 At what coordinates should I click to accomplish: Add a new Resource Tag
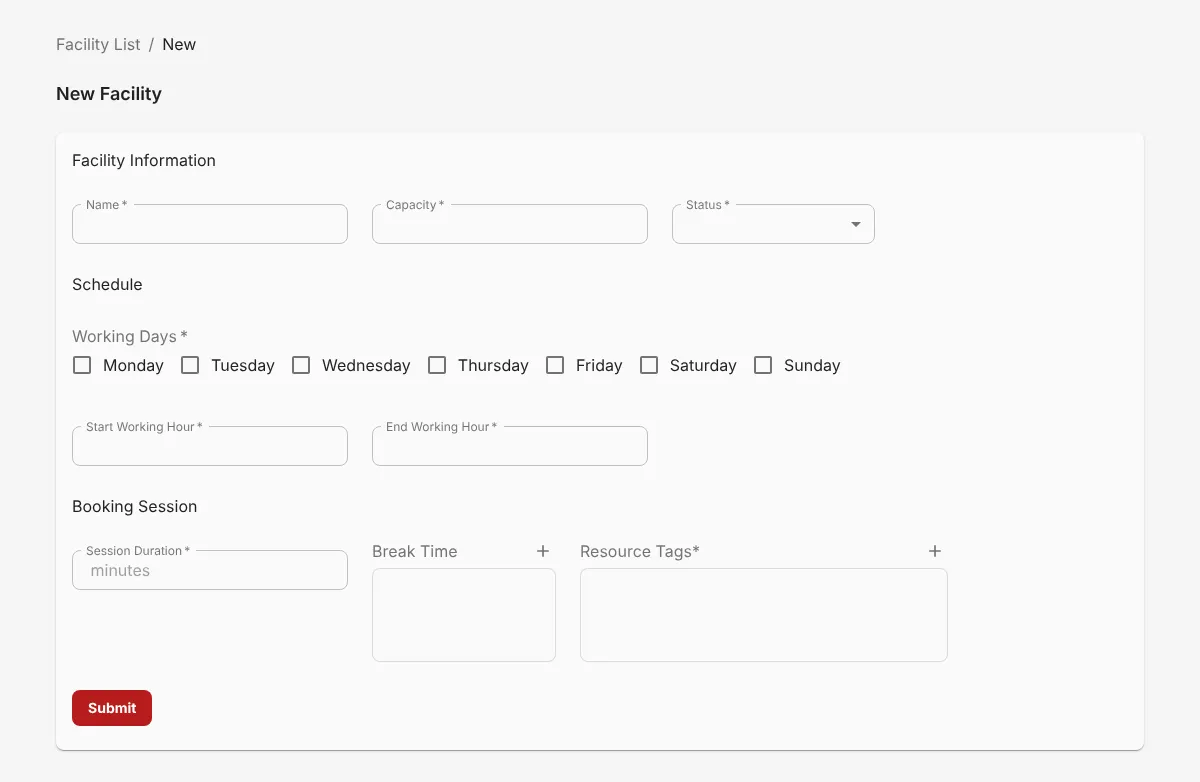pyautogui.click(x=935, y=551)
